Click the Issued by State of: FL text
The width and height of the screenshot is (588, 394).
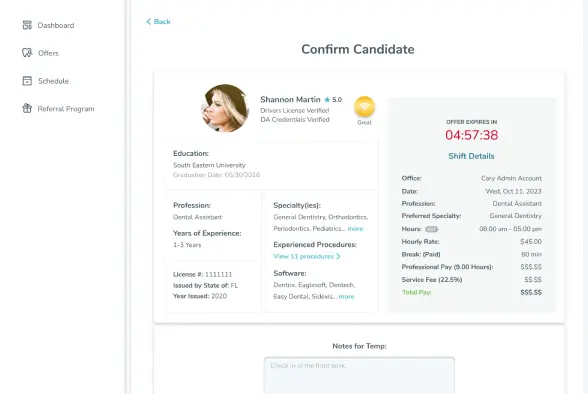click(x=206, y=285)
